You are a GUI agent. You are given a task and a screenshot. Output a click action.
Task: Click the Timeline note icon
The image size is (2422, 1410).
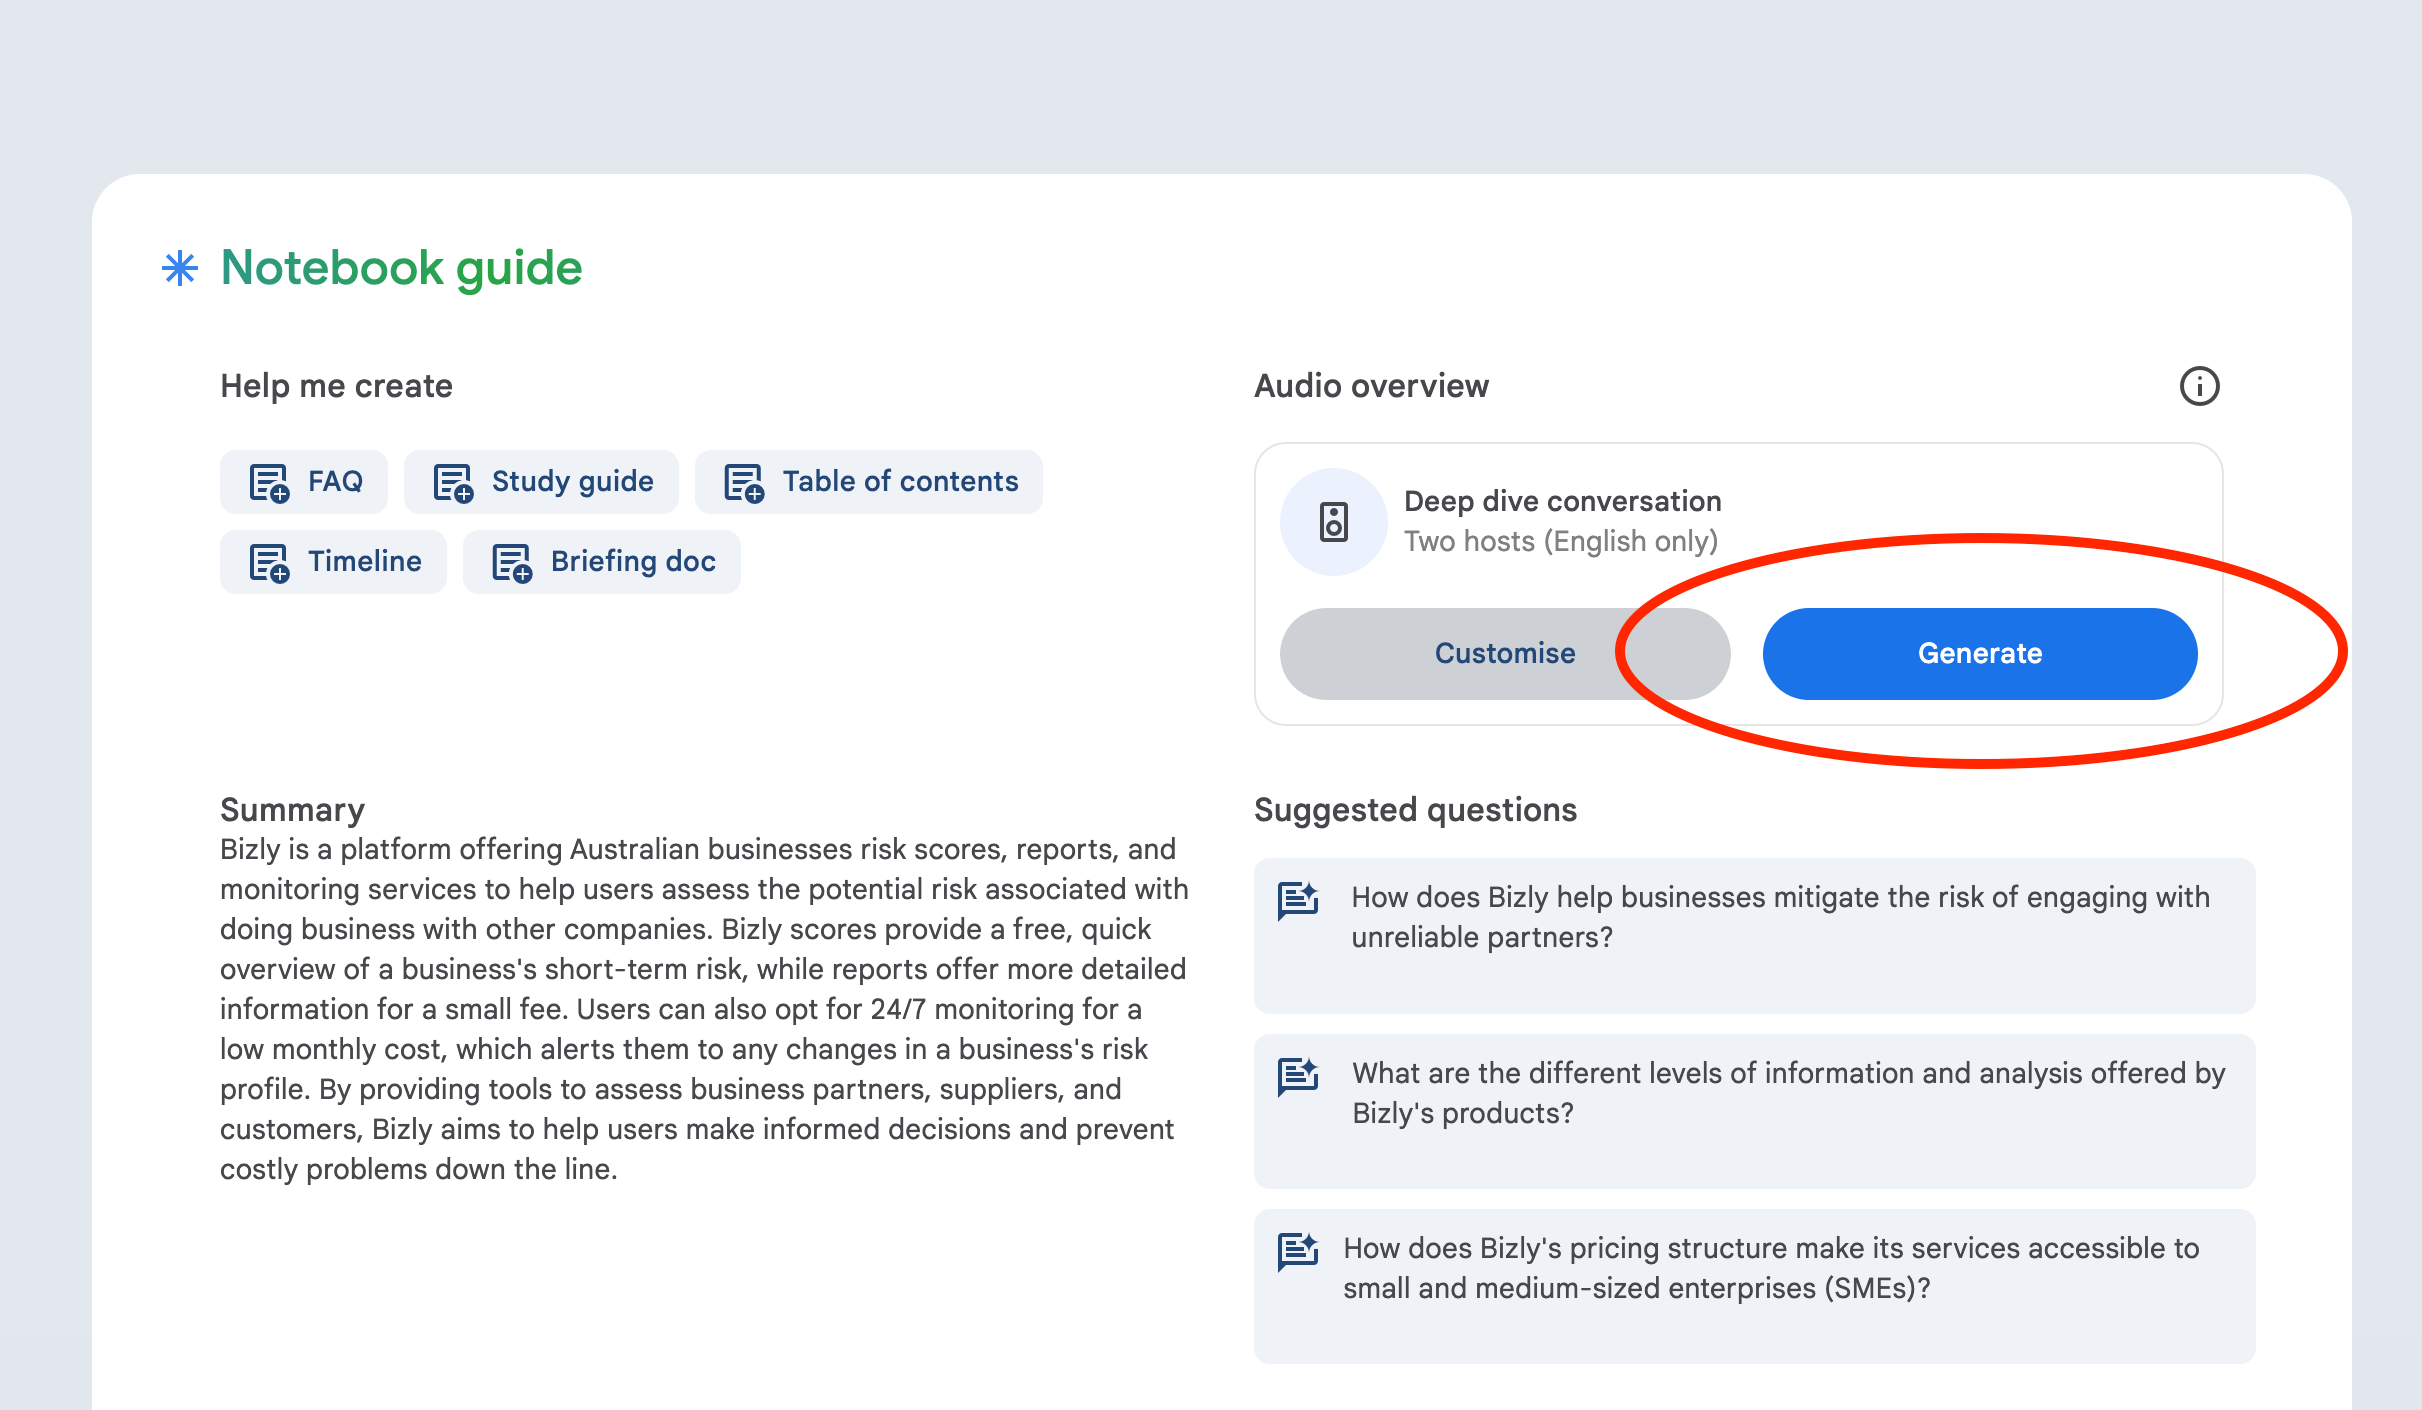point(269,563)
